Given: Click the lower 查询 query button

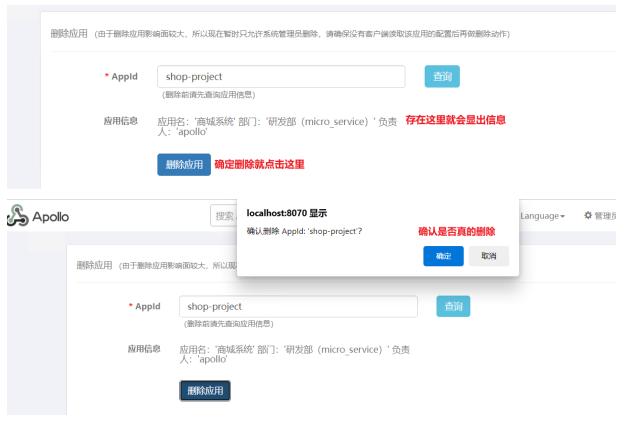Looking at the screenshot, I should click(453, 306).
